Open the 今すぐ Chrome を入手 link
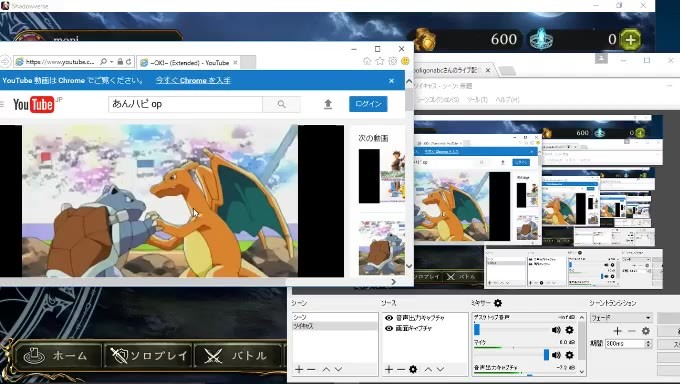Image resolution: width=680 pixels, height=384 pixels. [x=193, y=80]
